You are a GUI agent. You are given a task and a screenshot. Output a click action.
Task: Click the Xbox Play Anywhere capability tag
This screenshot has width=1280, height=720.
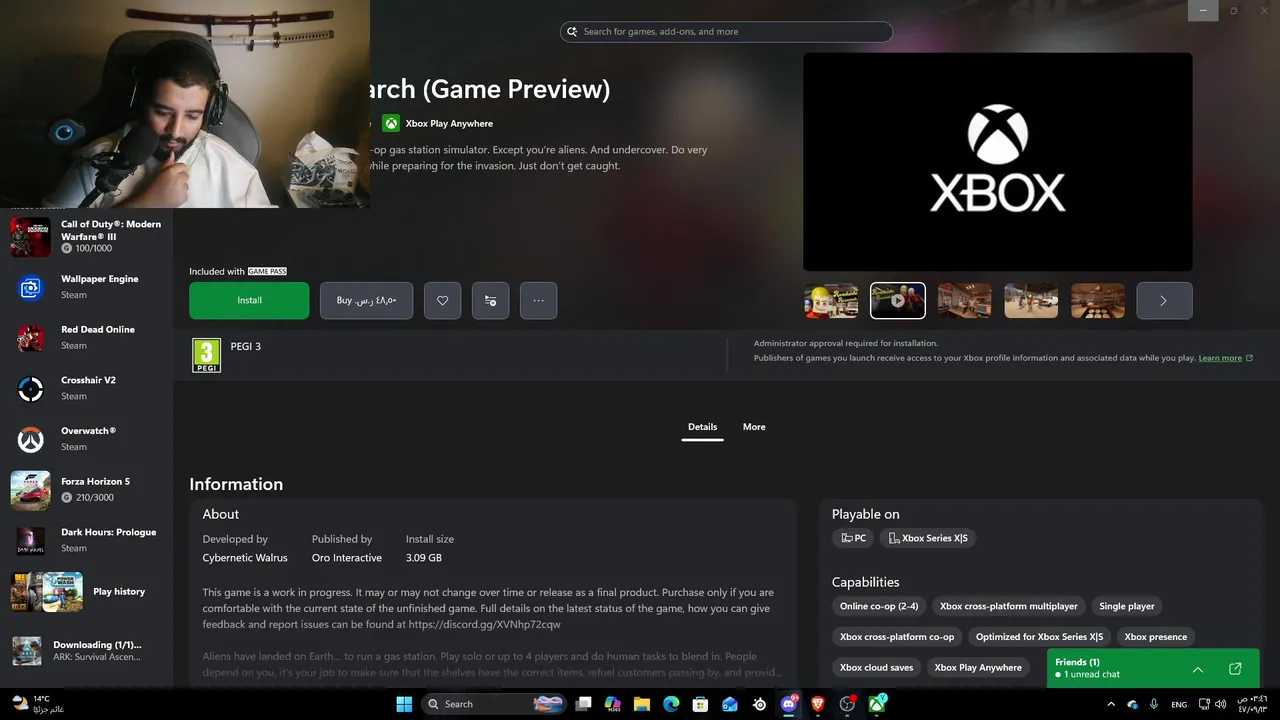coord(978,668)
